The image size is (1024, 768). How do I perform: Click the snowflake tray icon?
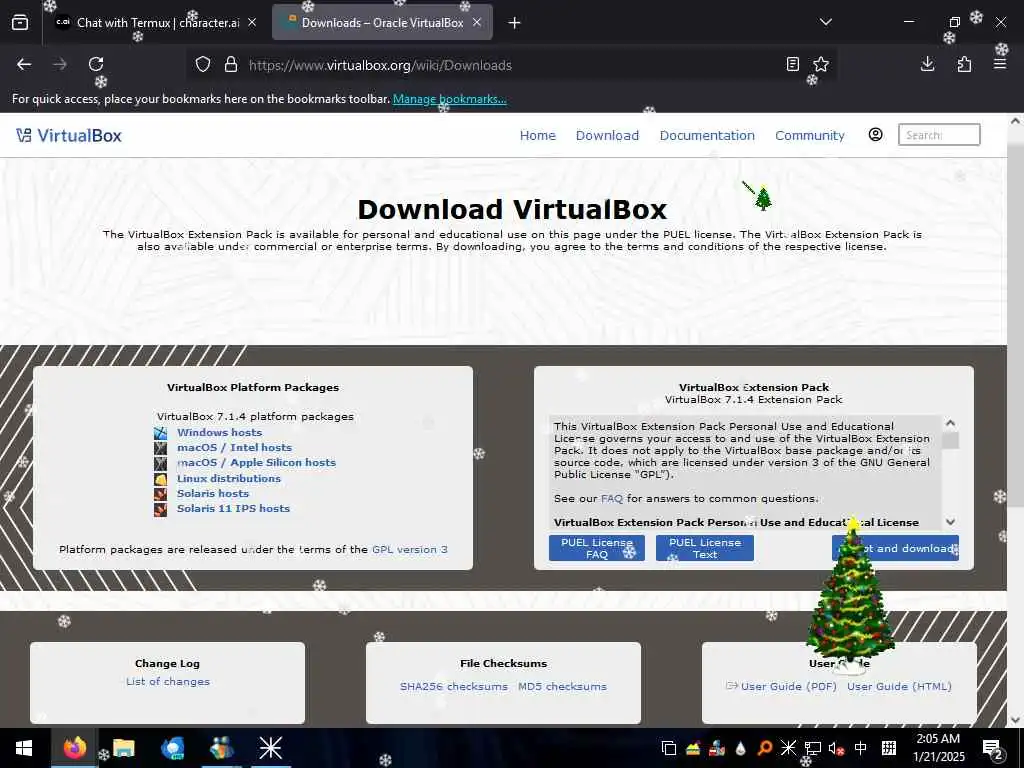coord(788,748)
